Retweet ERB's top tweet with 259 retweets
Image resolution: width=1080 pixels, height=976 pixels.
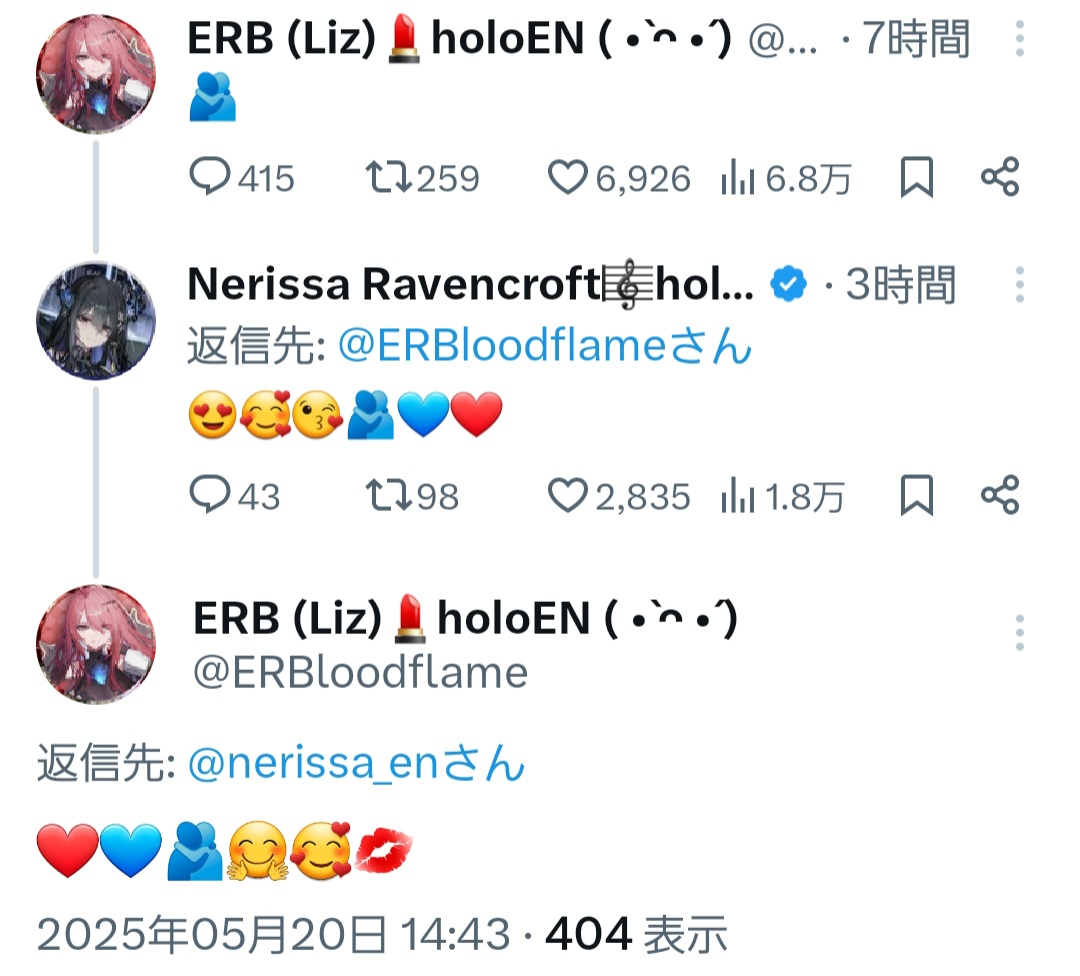[422, 178]
